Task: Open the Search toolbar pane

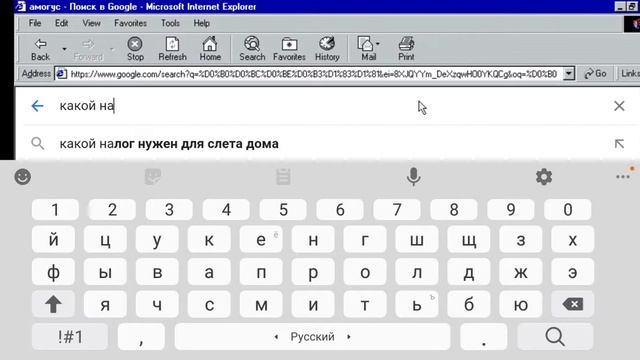Action: coord(252,49)
